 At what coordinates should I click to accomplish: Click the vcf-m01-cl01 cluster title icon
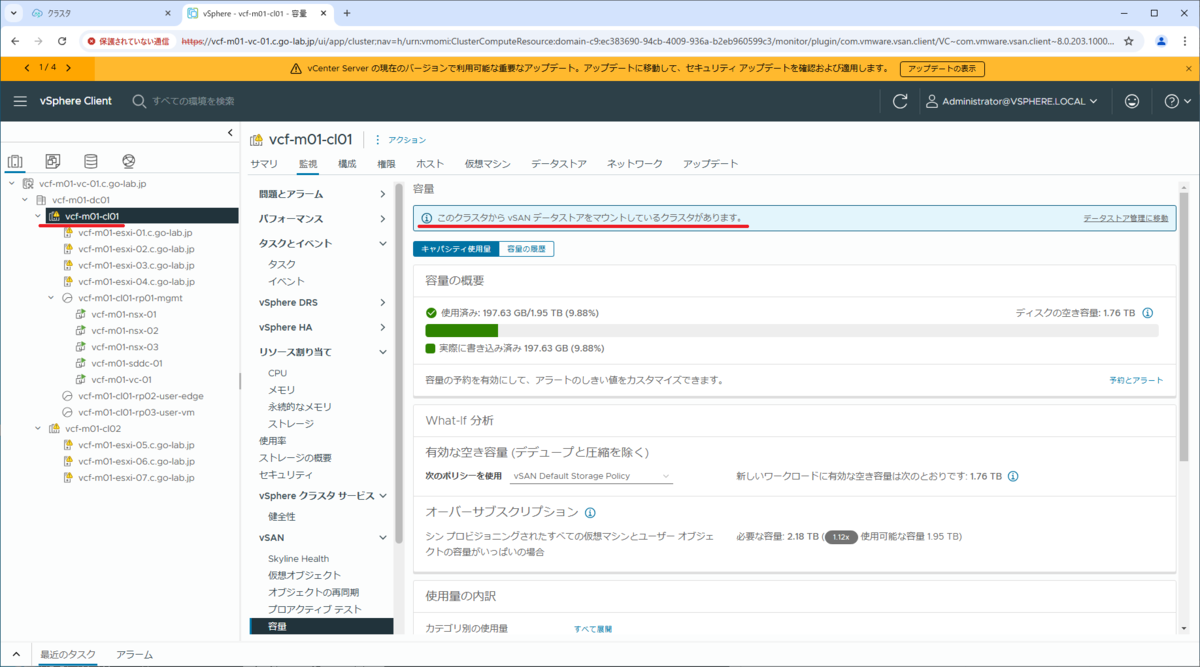point(257,140)
